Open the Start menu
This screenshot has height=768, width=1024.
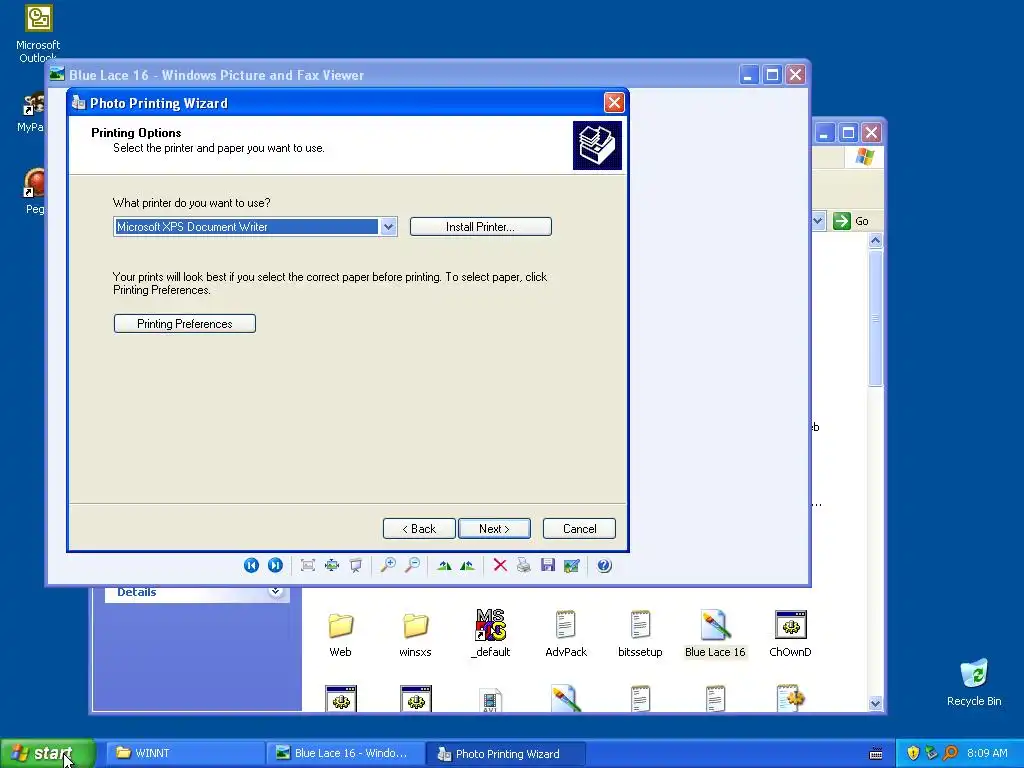(x=47, y=754)
